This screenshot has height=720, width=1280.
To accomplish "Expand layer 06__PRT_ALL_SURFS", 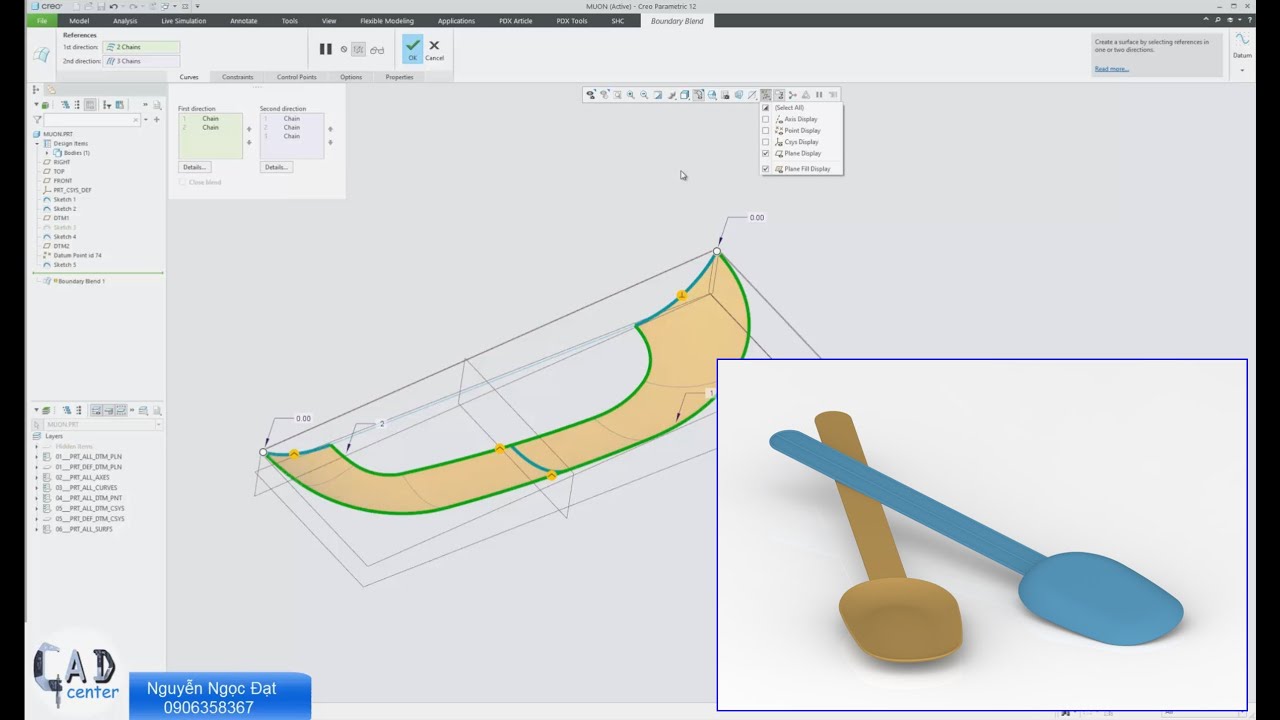I will [x=37, y=529].
